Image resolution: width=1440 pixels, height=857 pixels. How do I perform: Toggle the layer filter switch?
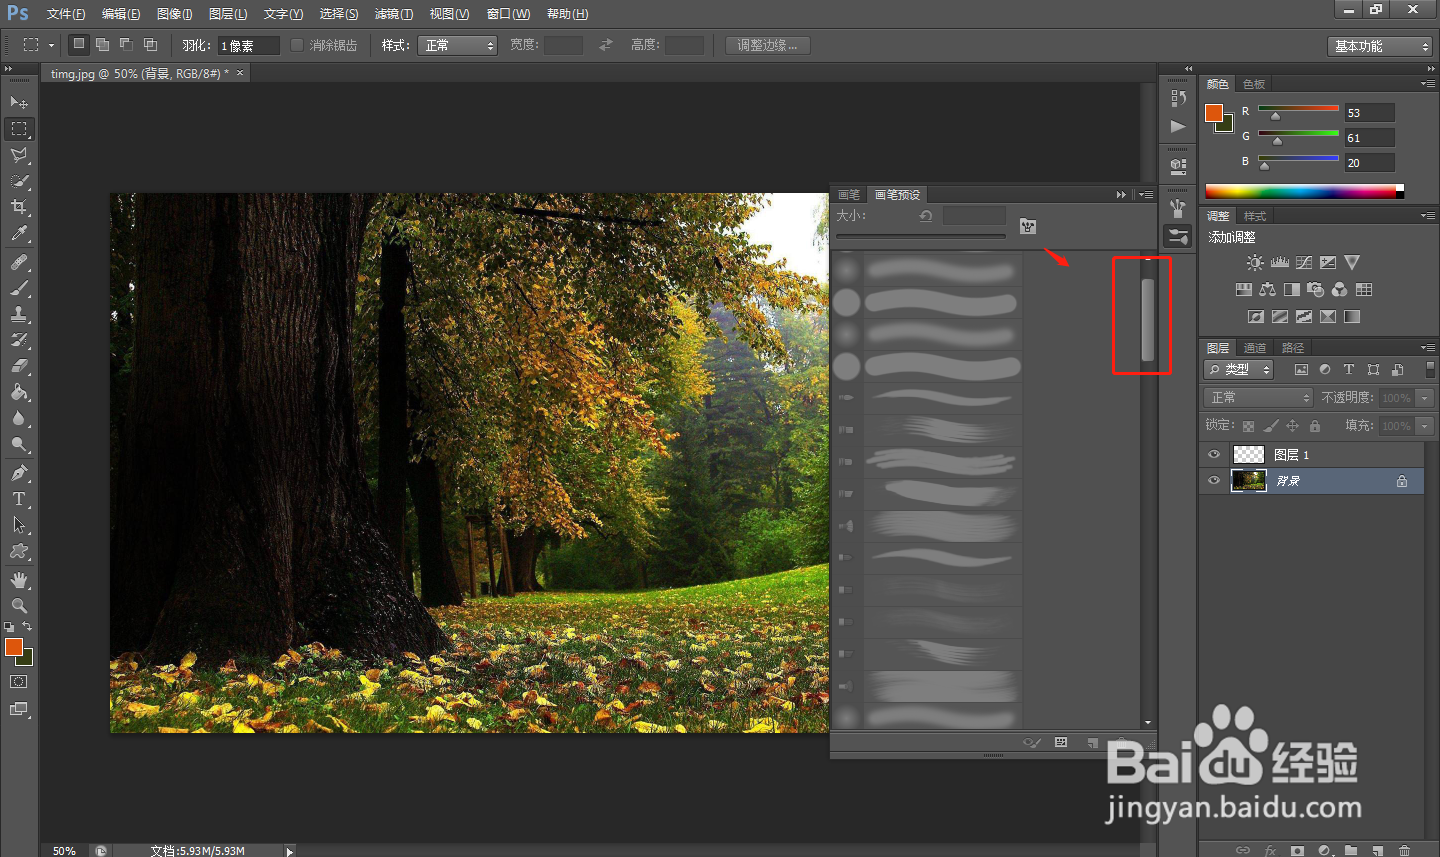(1430, 369)
